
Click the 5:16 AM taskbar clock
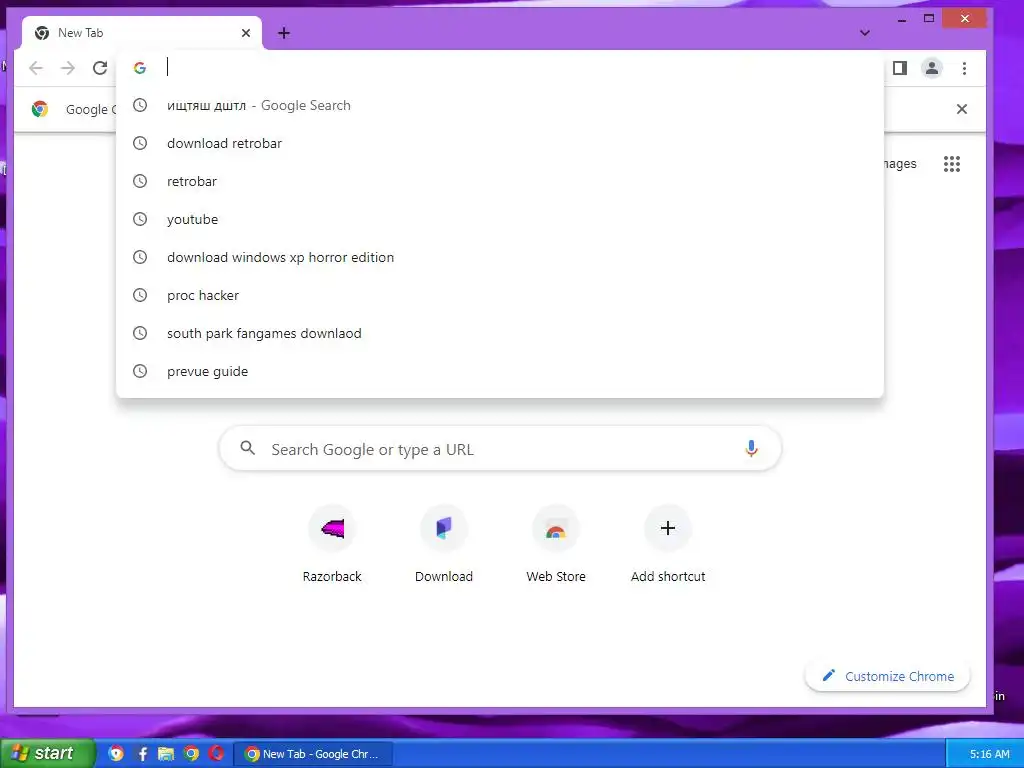tap(989, 754)
